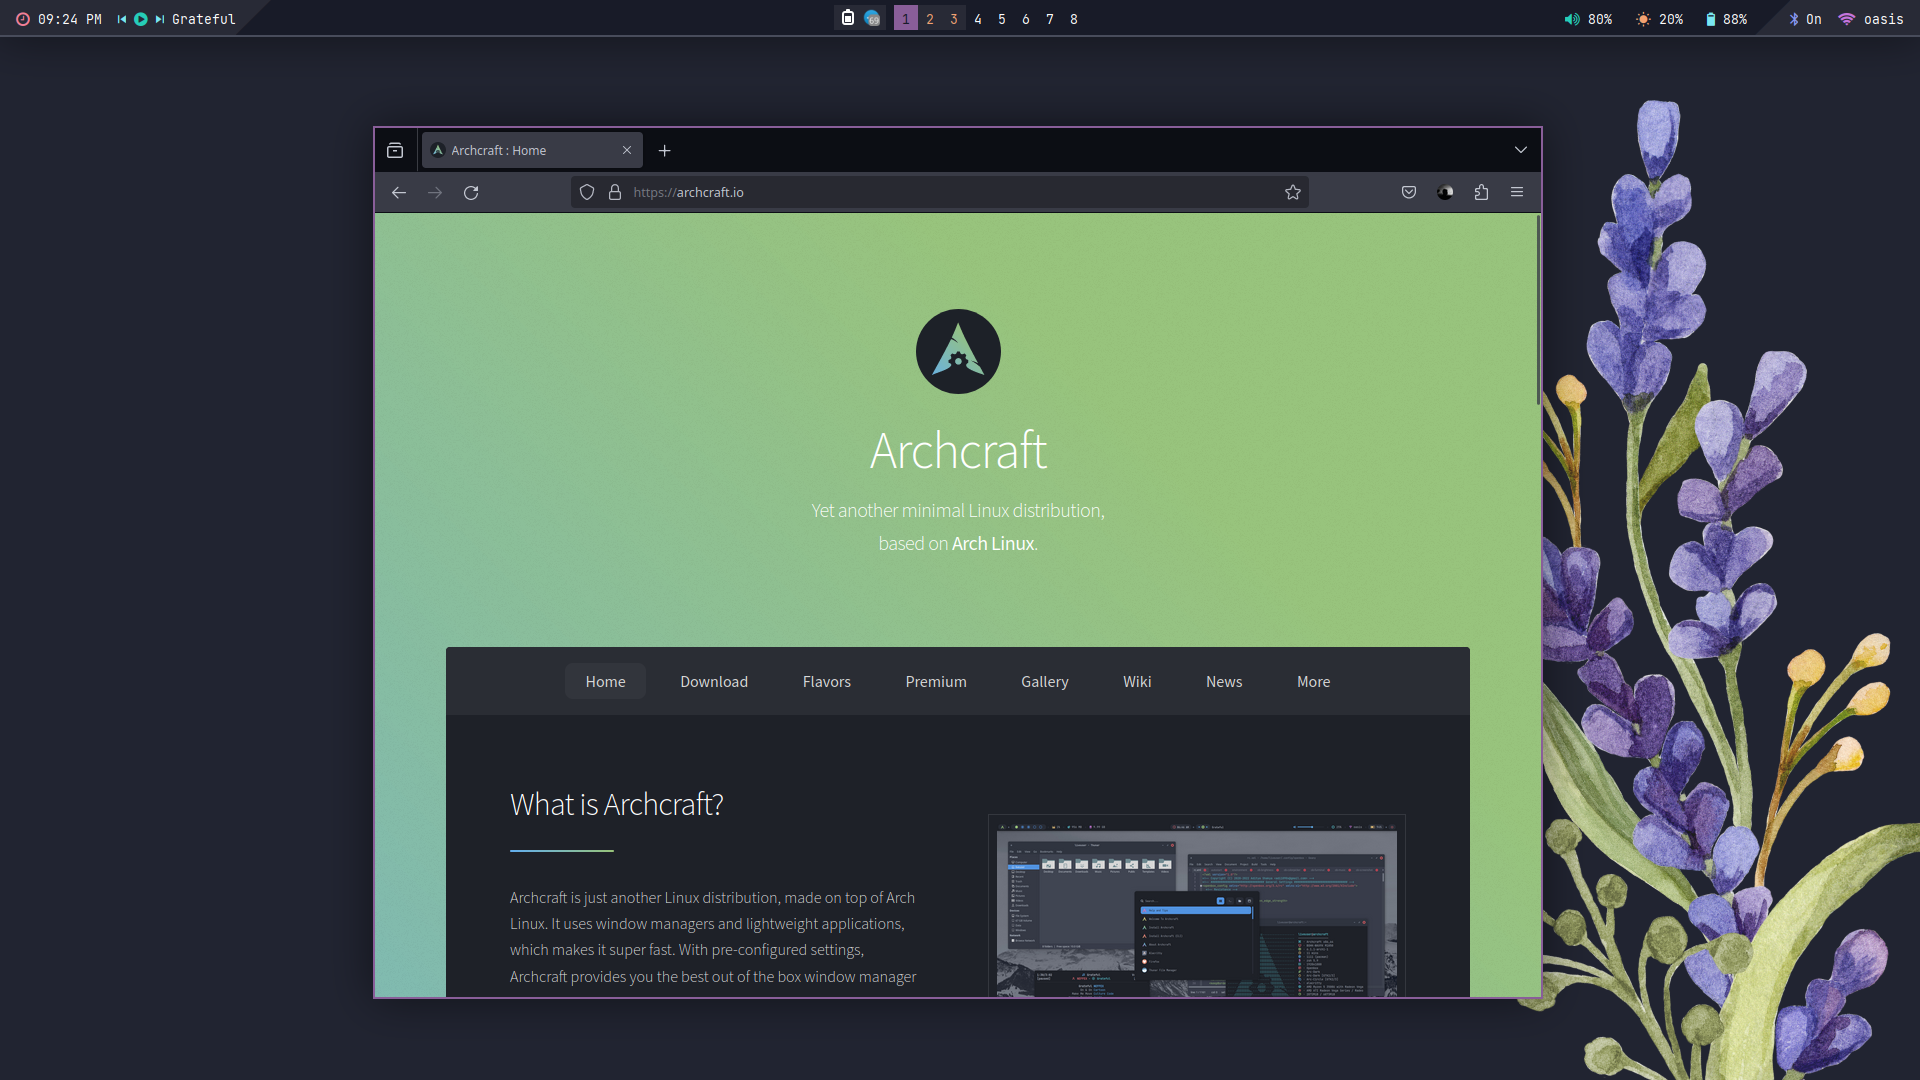Skip to next track in top bar
Screen dimensions: 1920x1080
tap(159, 19)
